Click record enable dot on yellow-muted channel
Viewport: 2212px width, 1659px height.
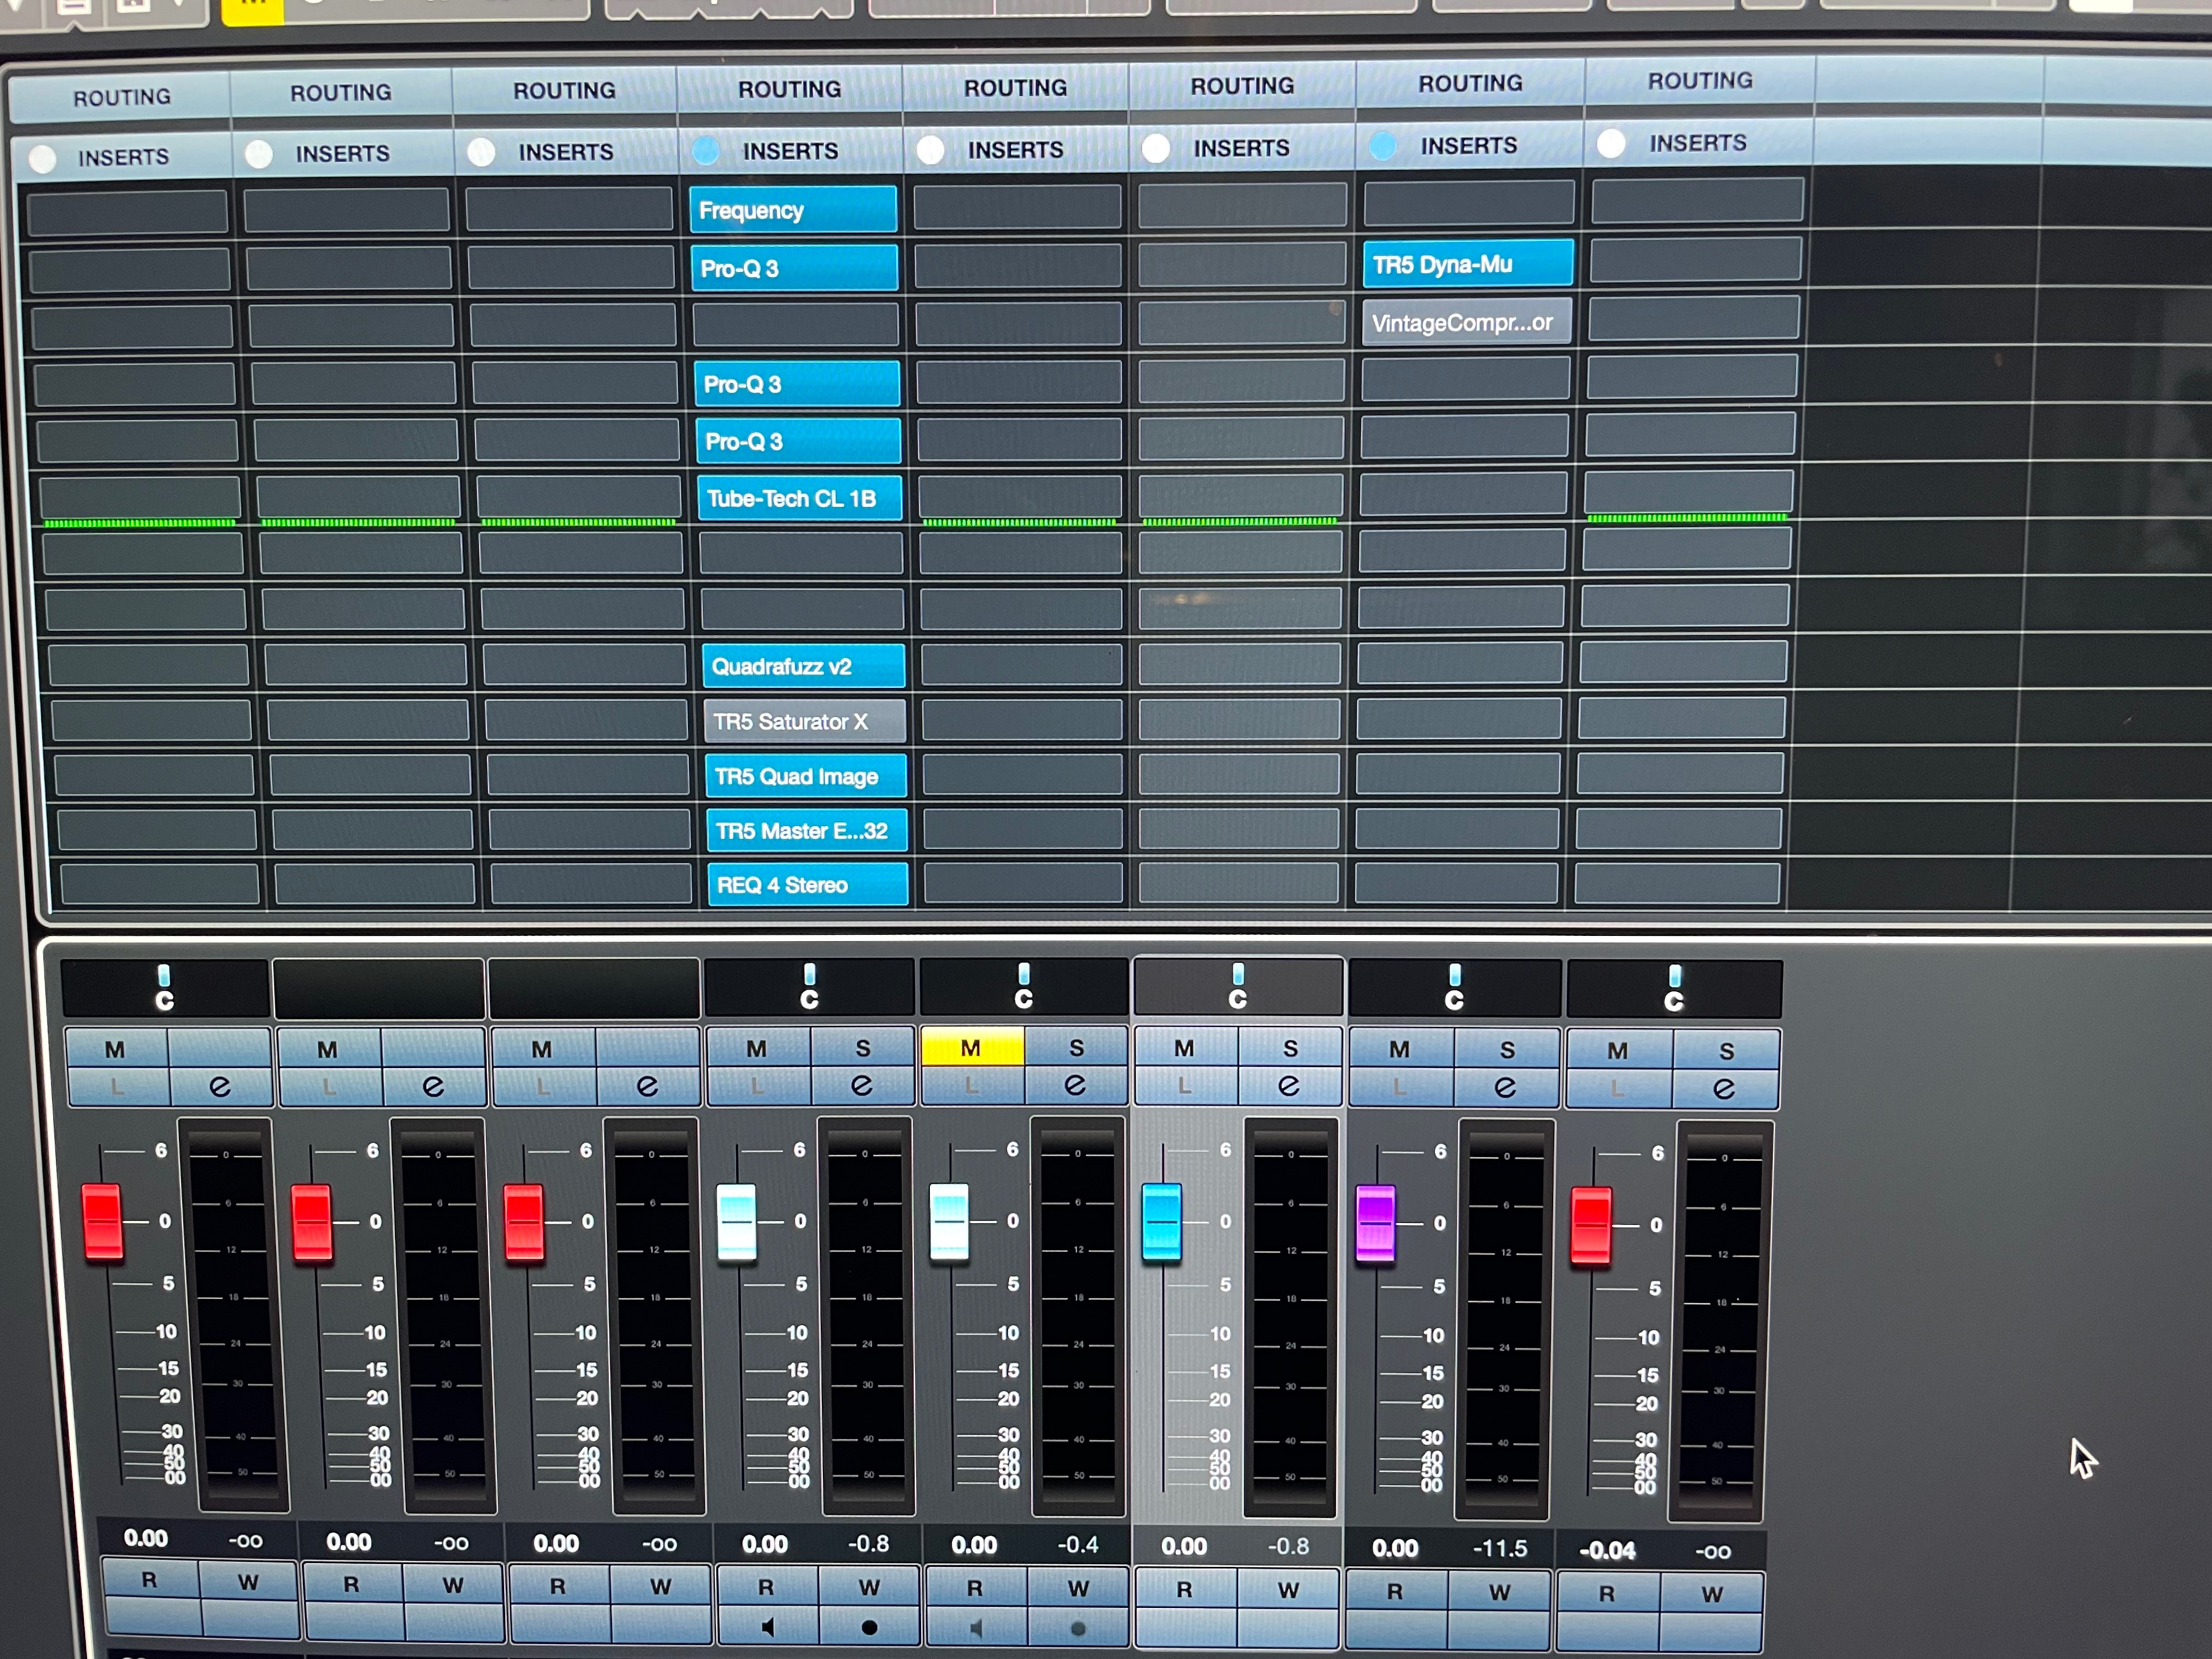coord(1078,1629)
